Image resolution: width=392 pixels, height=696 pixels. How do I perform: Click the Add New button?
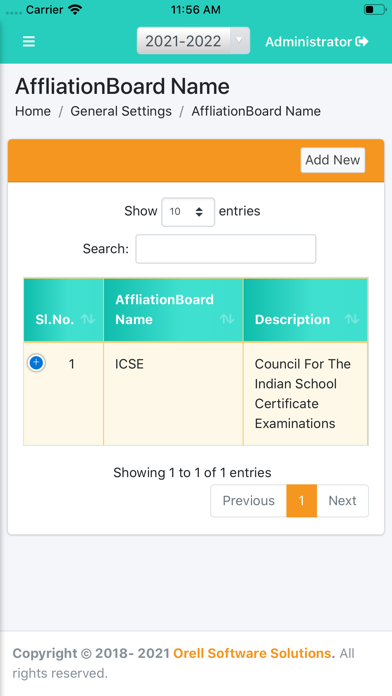coord(333,160)
